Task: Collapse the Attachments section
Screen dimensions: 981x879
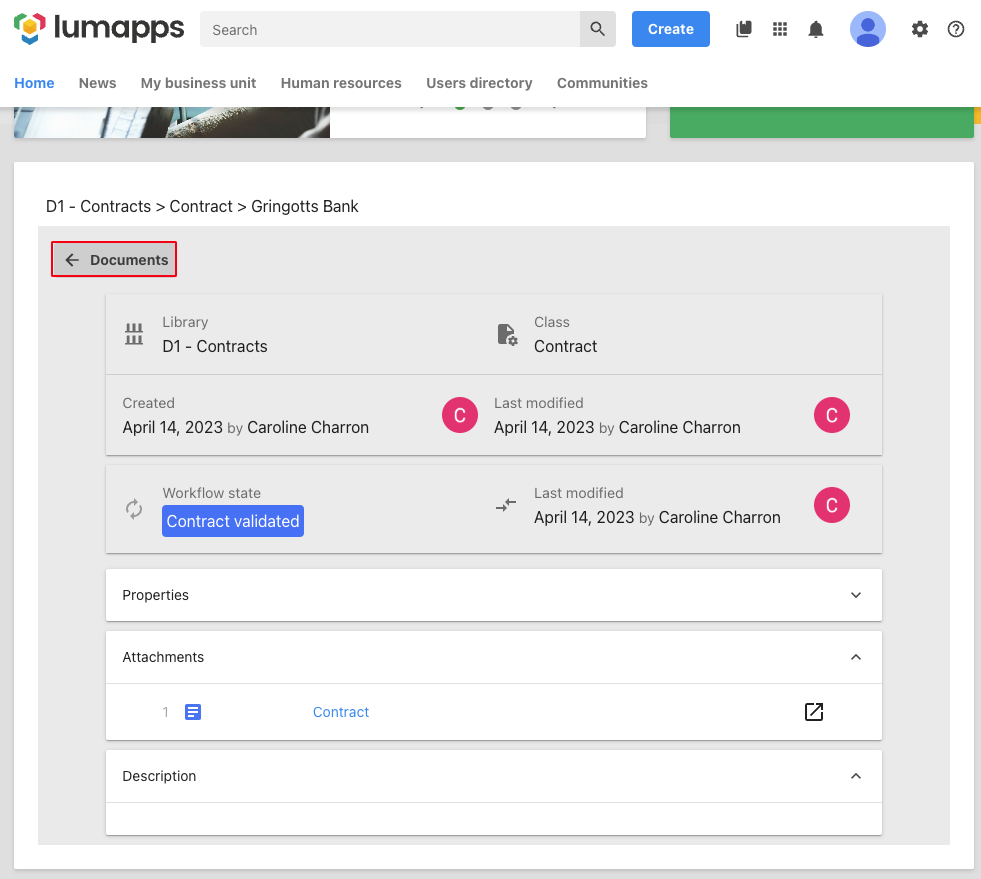Action: tap(855, 657)
